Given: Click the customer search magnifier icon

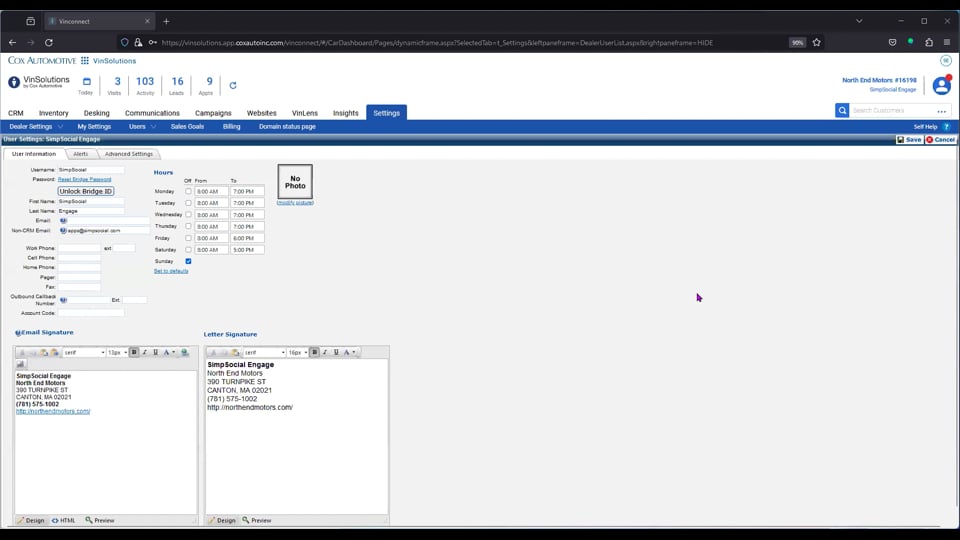Looking at the screenshot, I should (842, 110).
